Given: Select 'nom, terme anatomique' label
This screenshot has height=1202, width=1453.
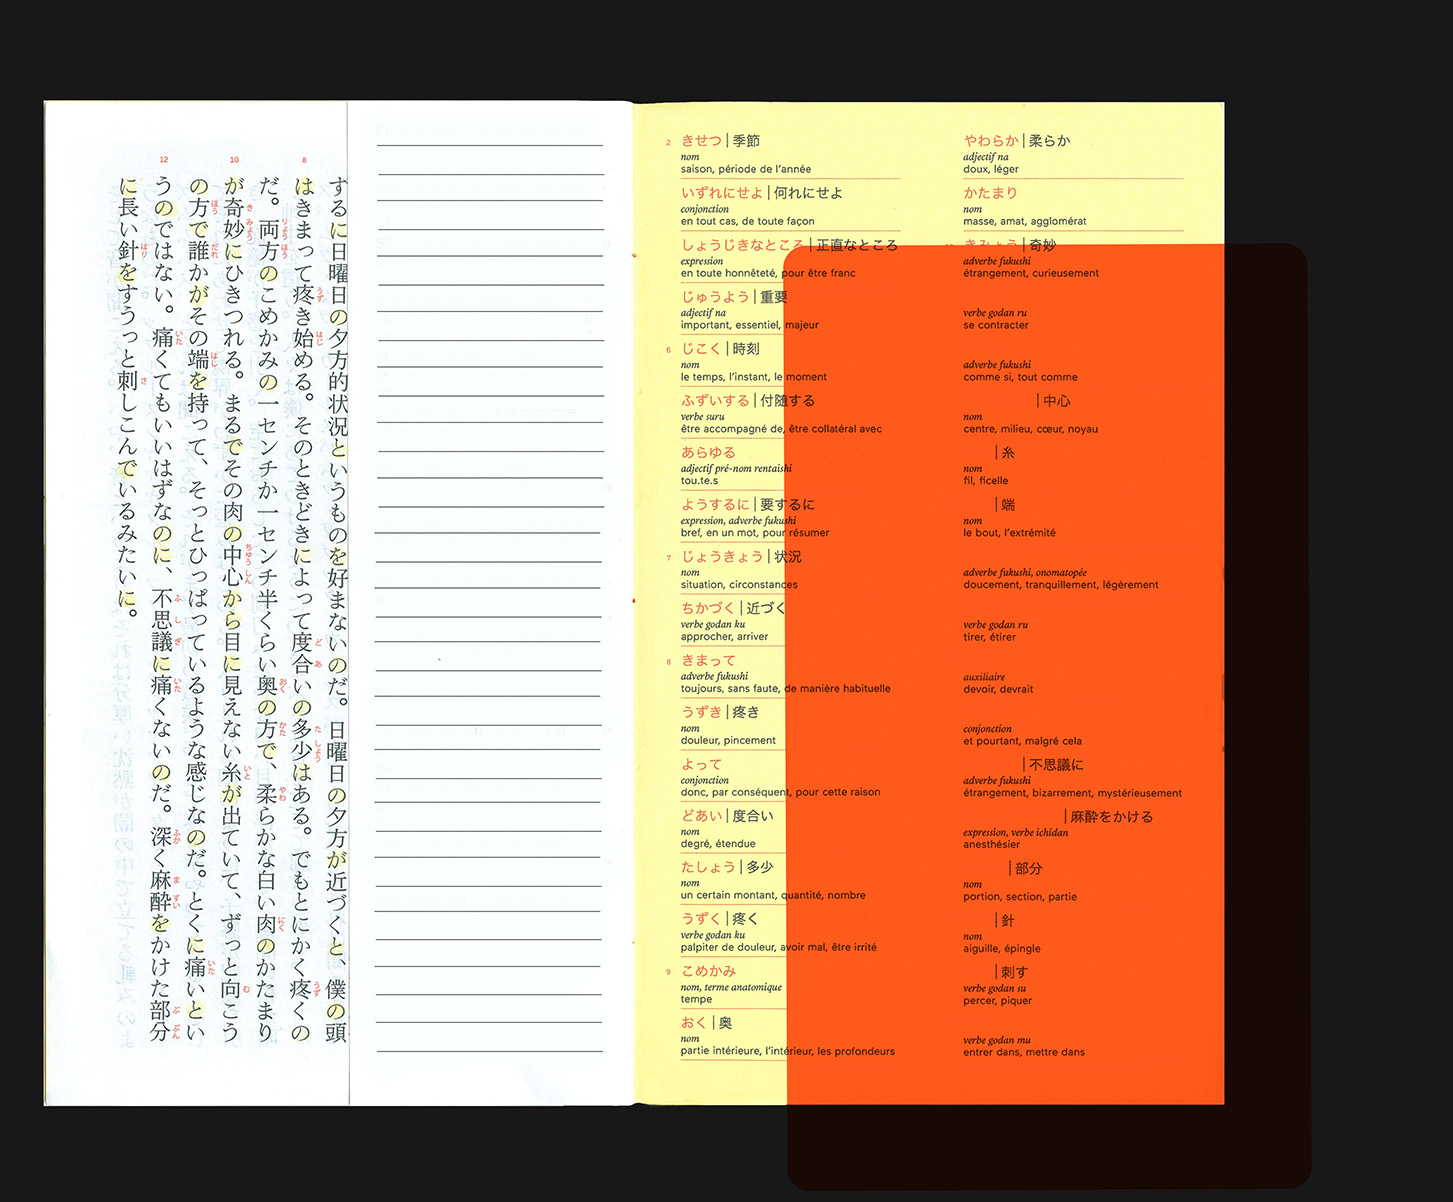Looking at the screenshot, I should 731,987.
